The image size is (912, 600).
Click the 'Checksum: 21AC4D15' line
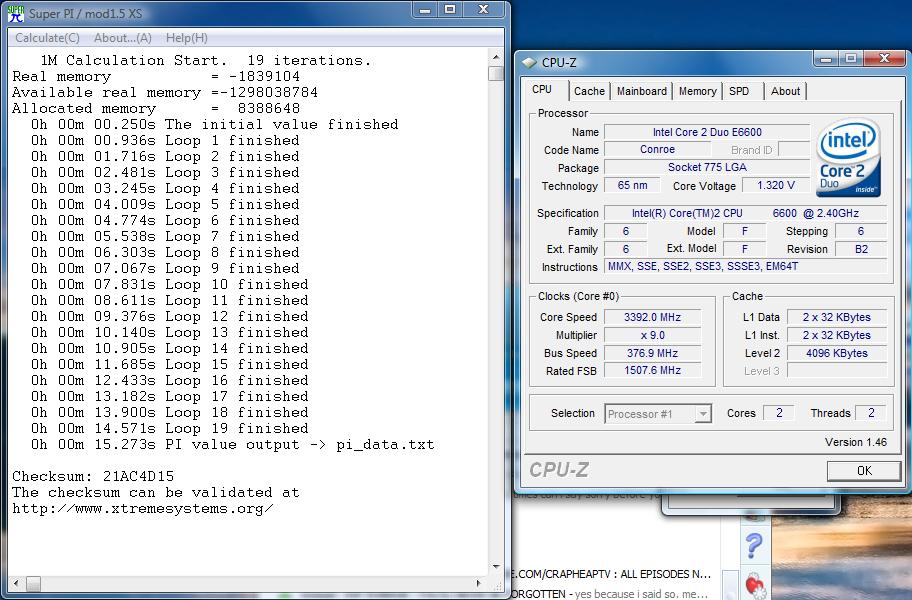(x=93, y=477)
